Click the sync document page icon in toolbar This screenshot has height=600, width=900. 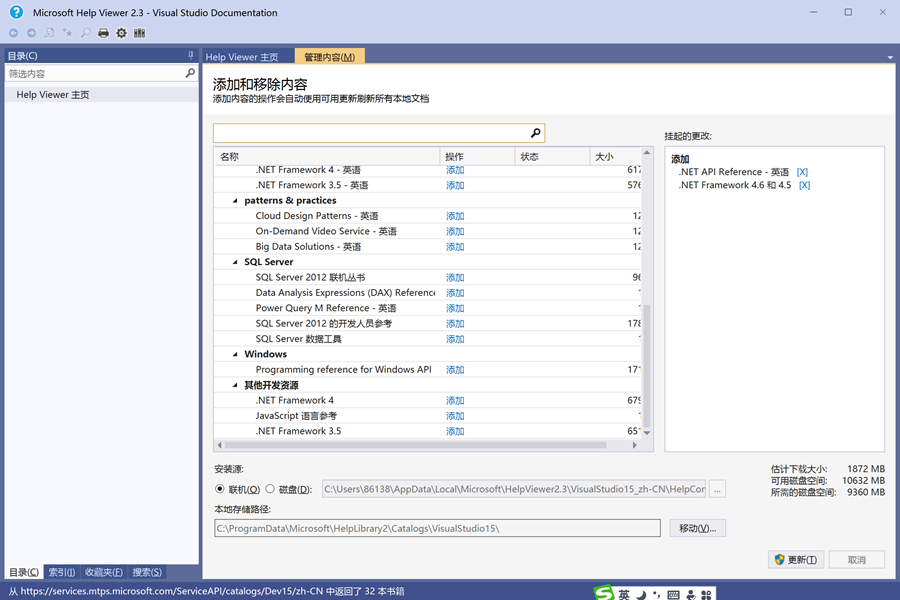tap(49, 33)
